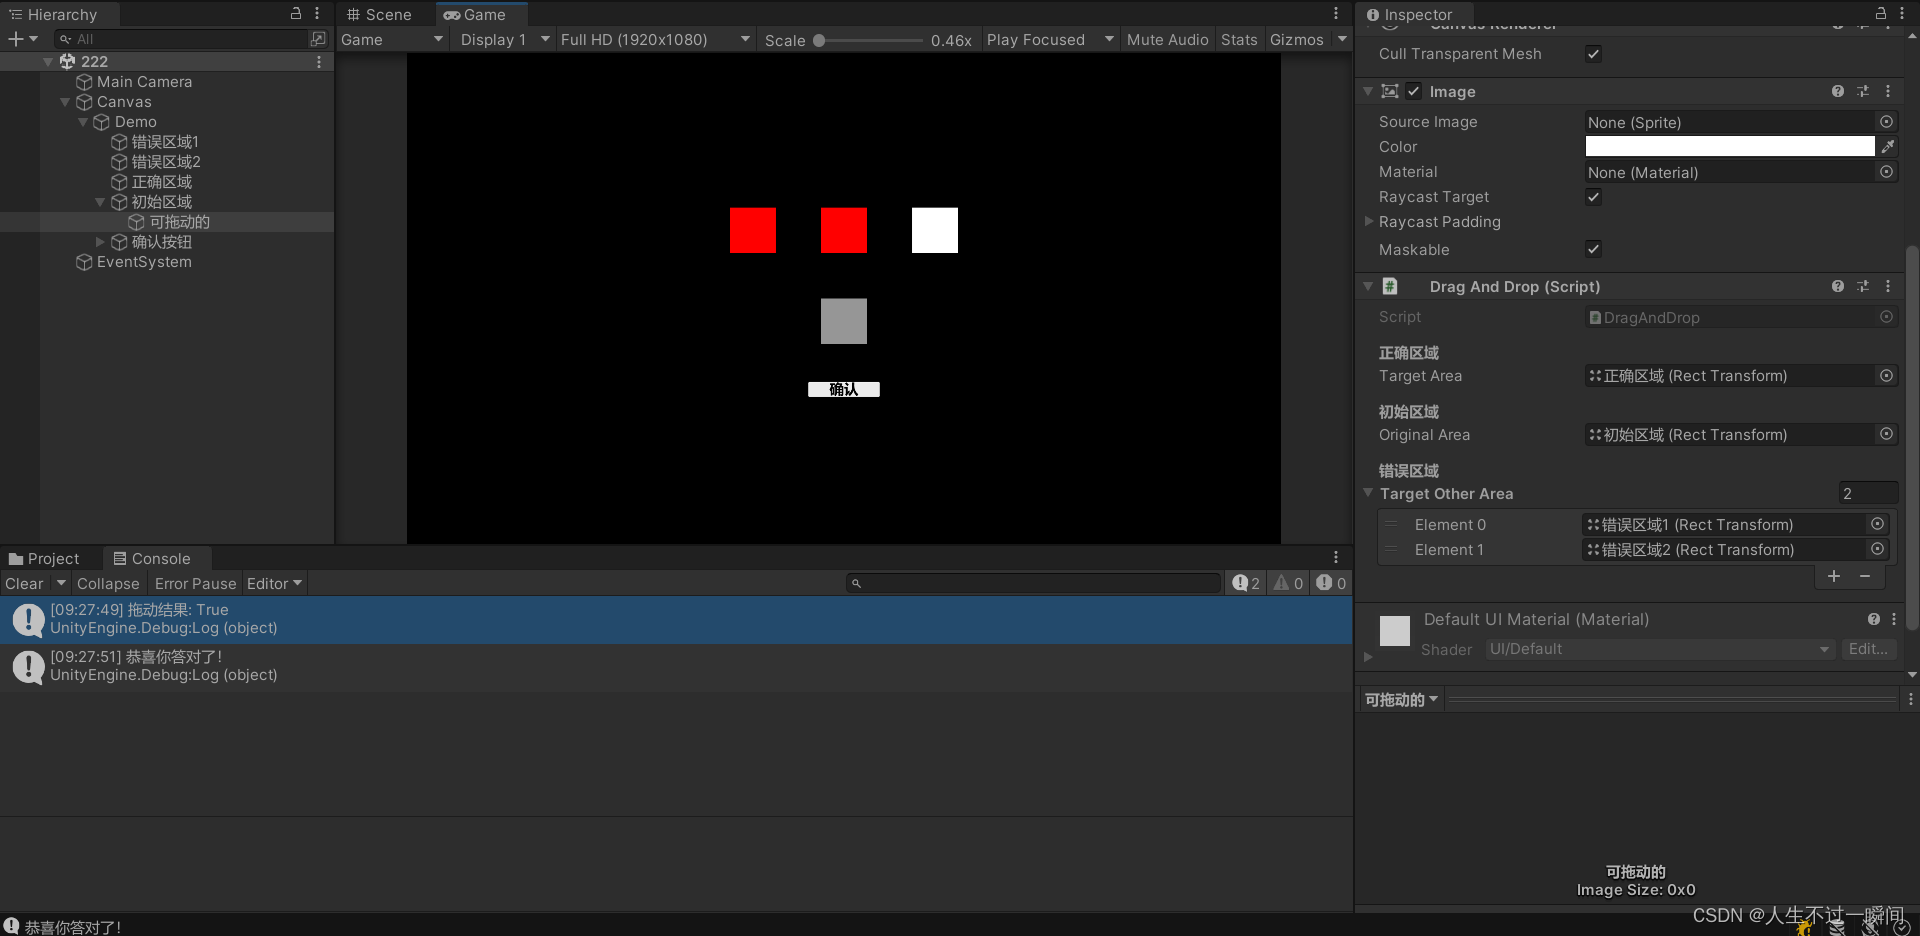Open Full HD resolution dropdown
The image size is (1920, 936).
pyautogui.click(x=655, y=39)
